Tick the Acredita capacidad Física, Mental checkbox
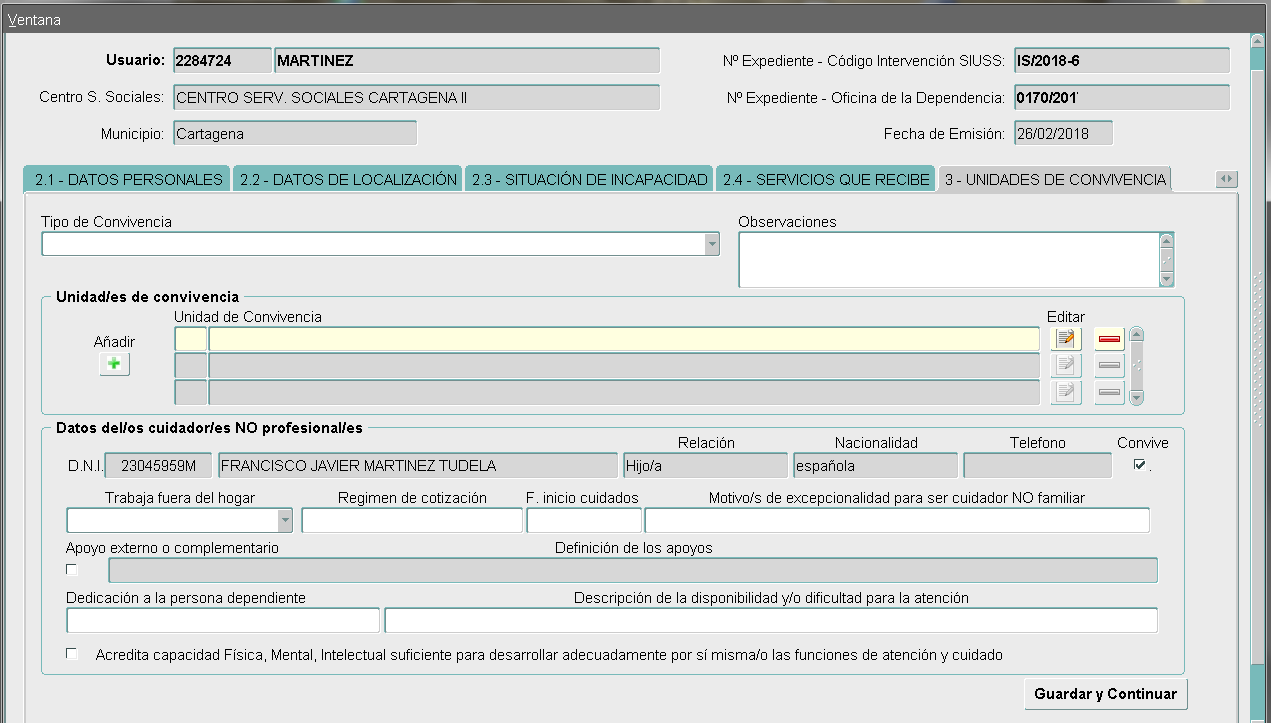Viewport: 1271px width, 723px height. [x=72, y=654]
